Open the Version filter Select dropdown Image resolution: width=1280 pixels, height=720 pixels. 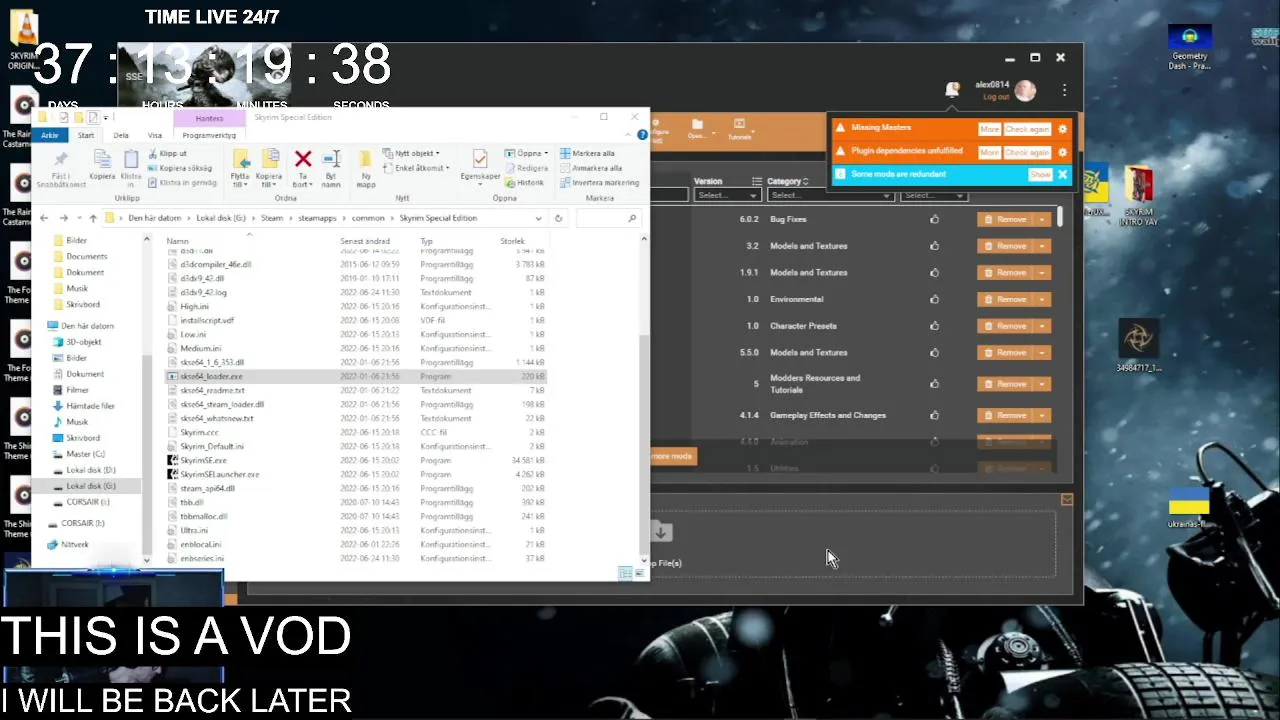(x=727, y=196)
